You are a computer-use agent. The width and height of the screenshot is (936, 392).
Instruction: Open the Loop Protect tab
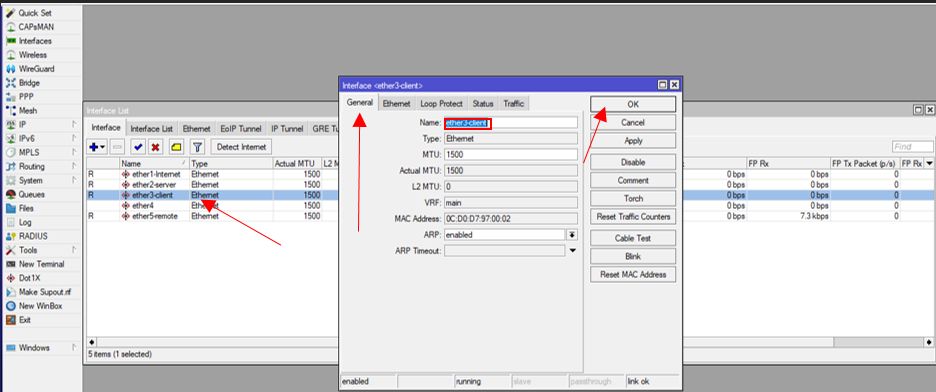(x=441, y=104)
